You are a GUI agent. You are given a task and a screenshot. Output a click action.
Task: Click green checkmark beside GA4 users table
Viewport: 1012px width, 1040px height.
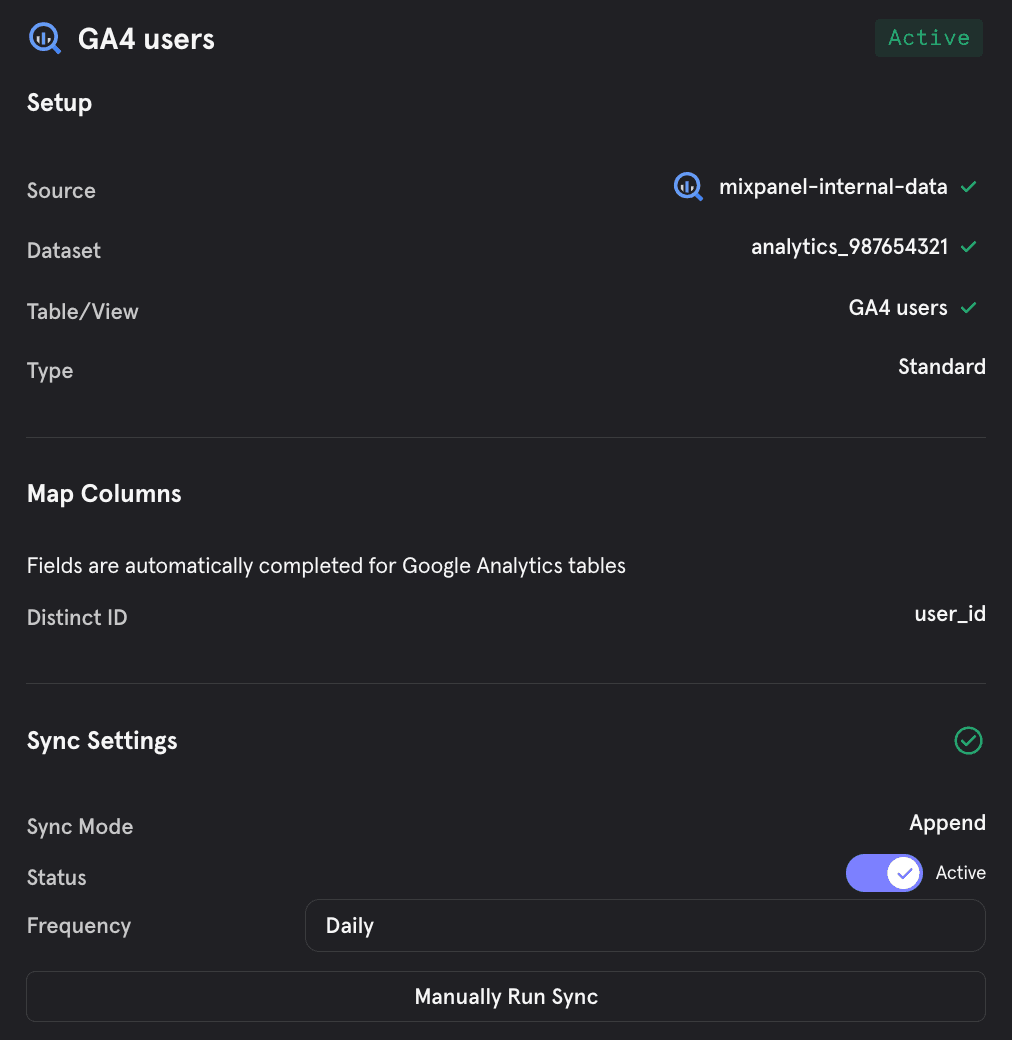968,308
